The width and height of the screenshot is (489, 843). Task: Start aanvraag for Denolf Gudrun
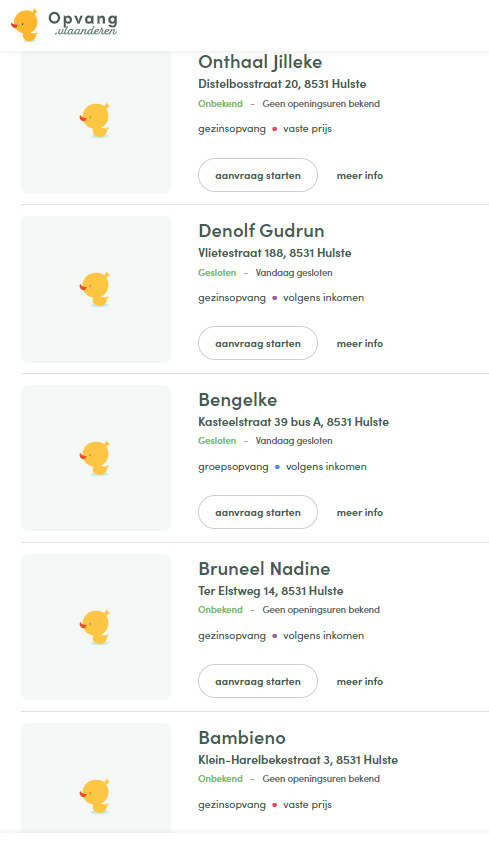(258, 344)
